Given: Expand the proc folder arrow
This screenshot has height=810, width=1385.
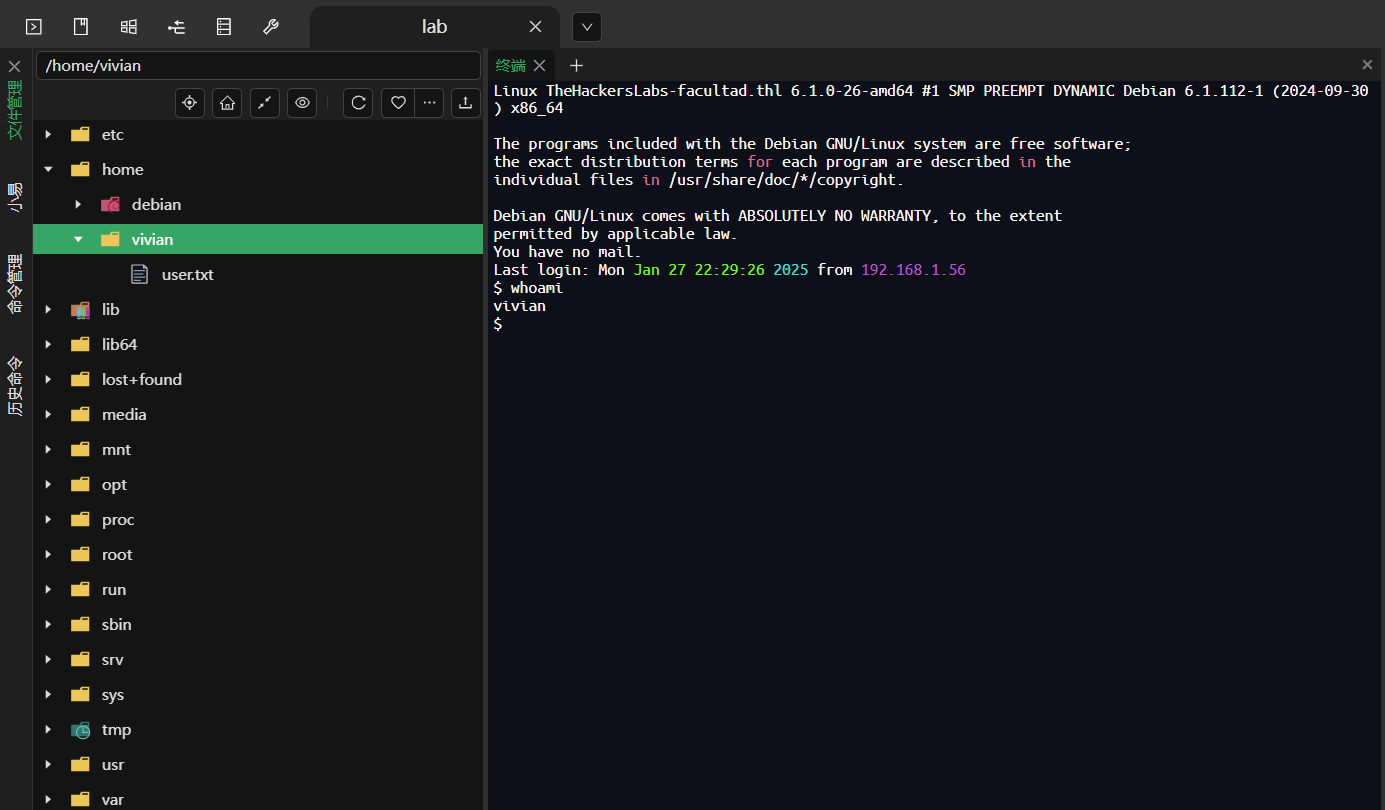Looking at the screenshot, I should coord(48,520).
